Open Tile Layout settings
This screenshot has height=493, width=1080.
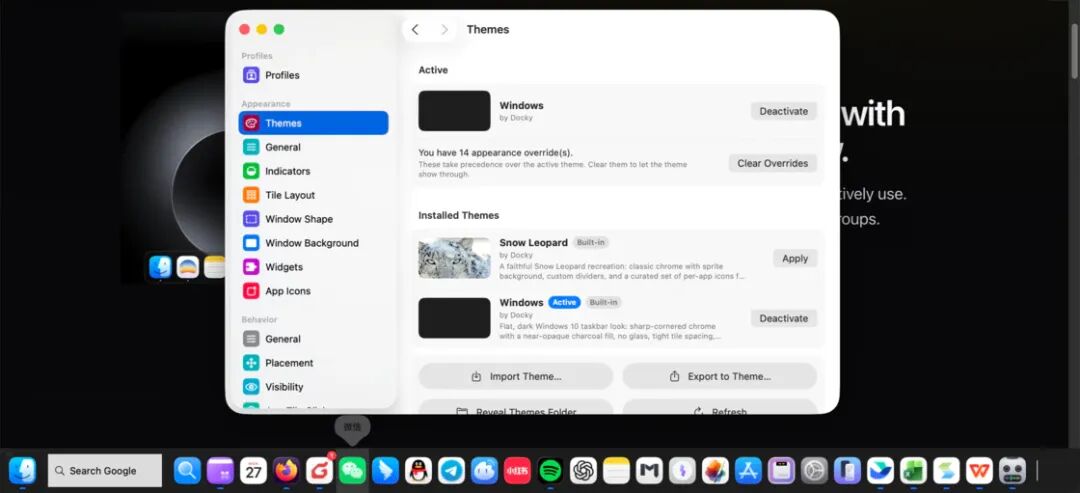(x=313, y=195)
